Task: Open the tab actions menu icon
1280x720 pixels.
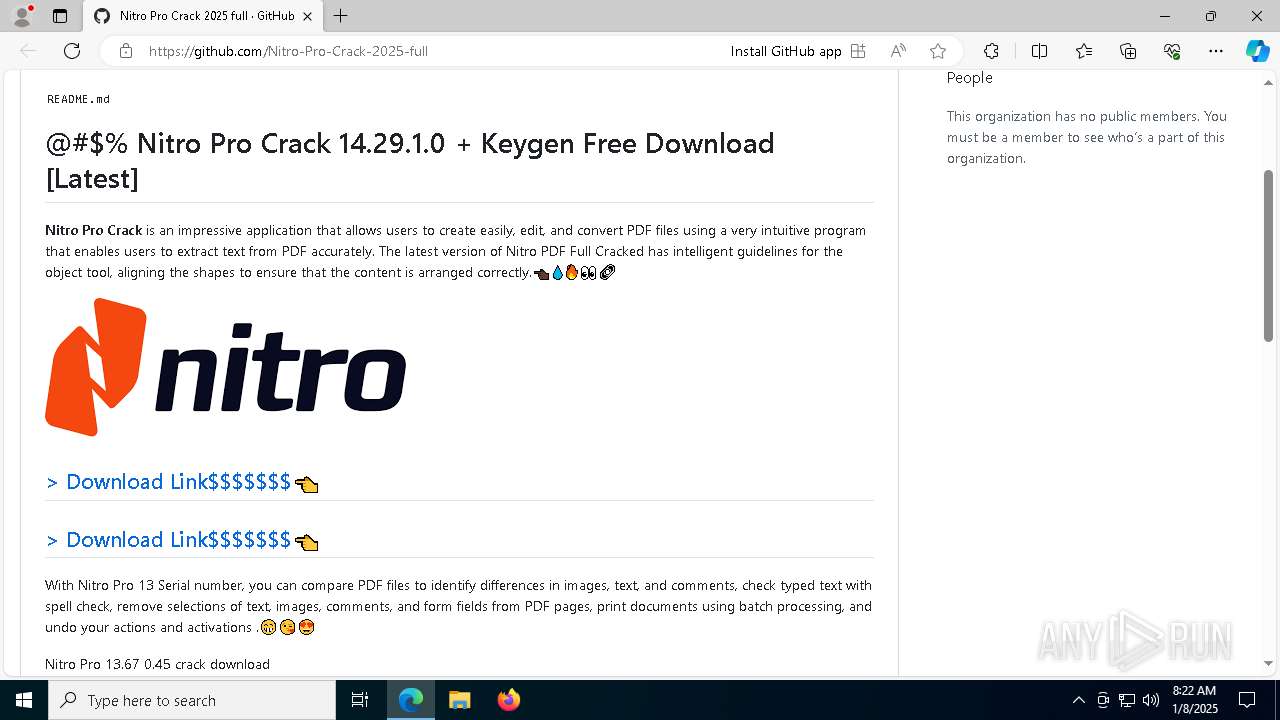Action: coord(60,16)
